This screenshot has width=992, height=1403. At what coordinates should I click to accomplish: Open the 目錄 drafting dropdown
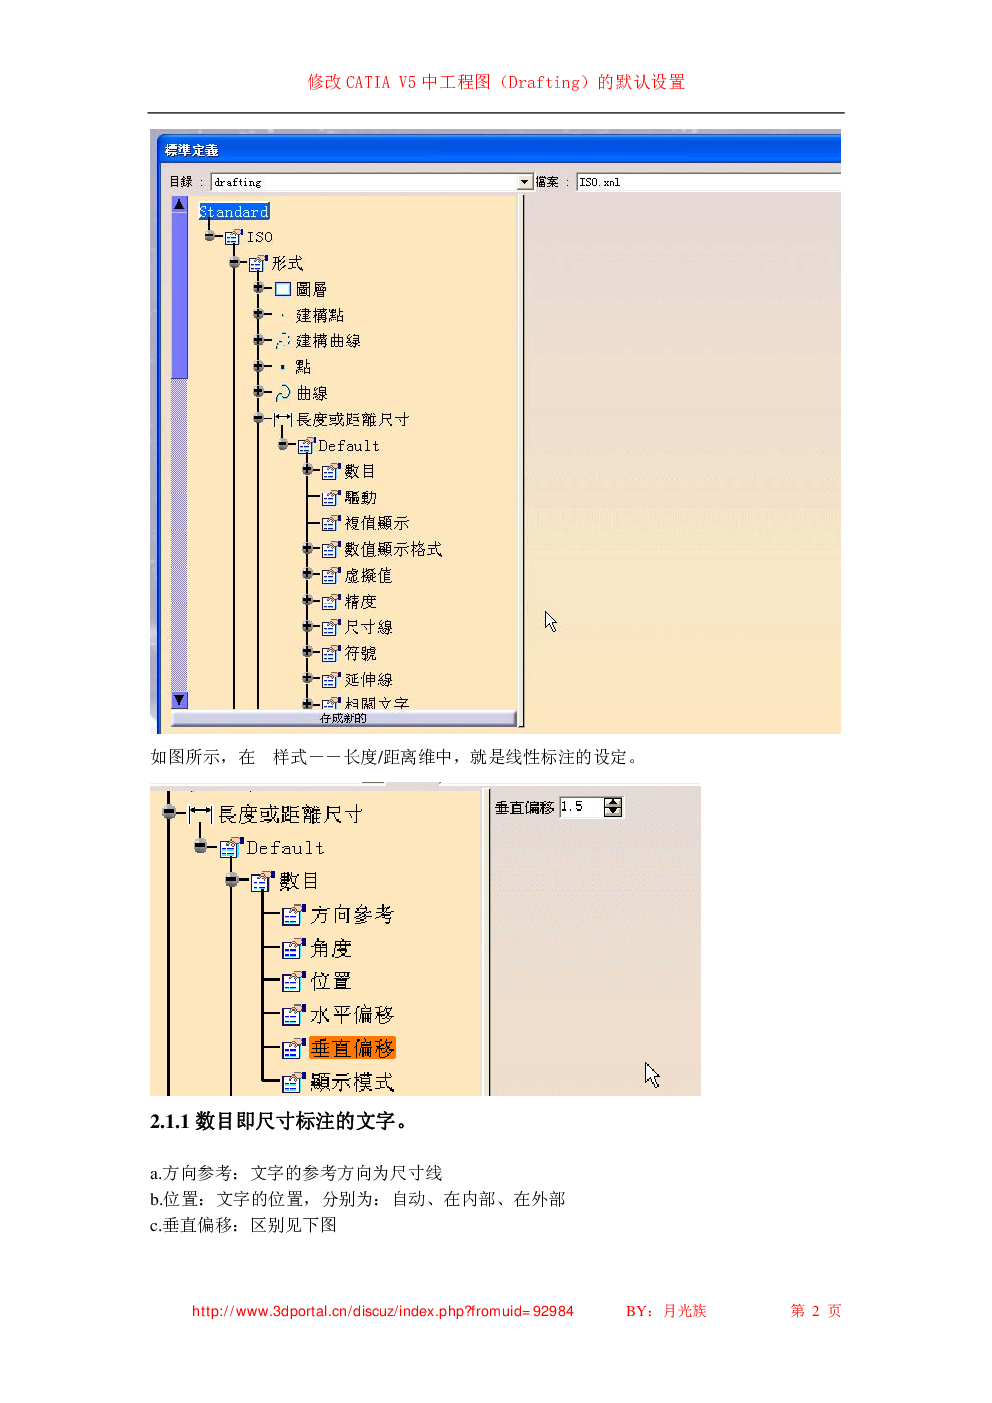(525, 182)
